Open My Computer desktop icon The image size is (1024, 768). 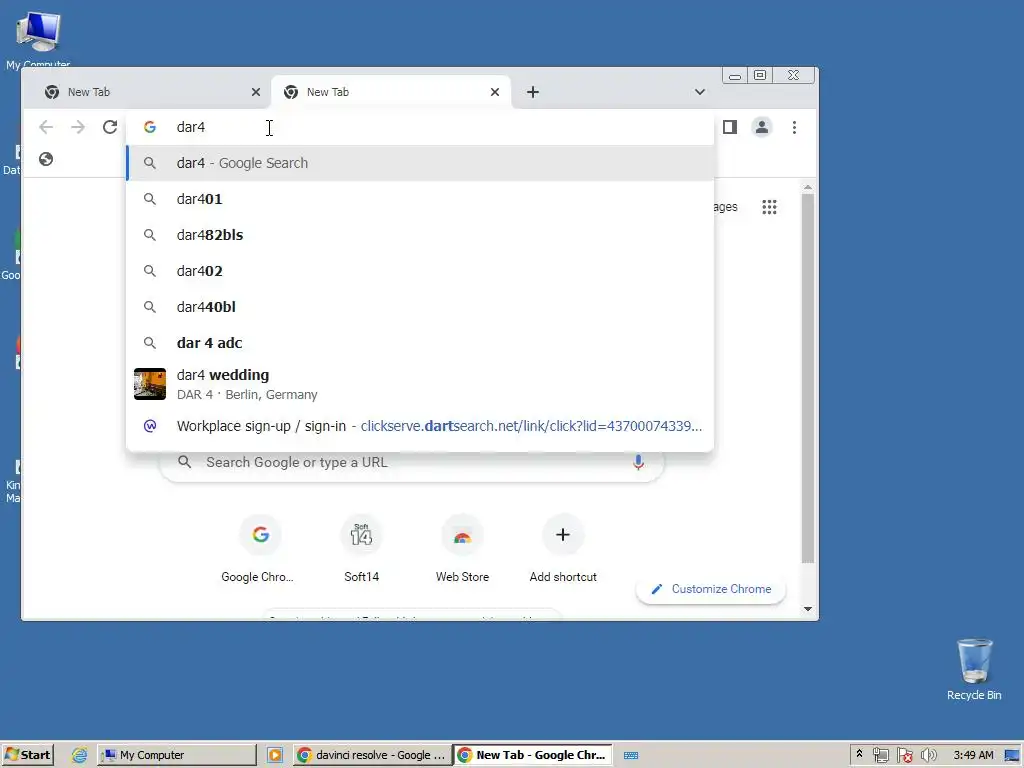click(38, 39)
